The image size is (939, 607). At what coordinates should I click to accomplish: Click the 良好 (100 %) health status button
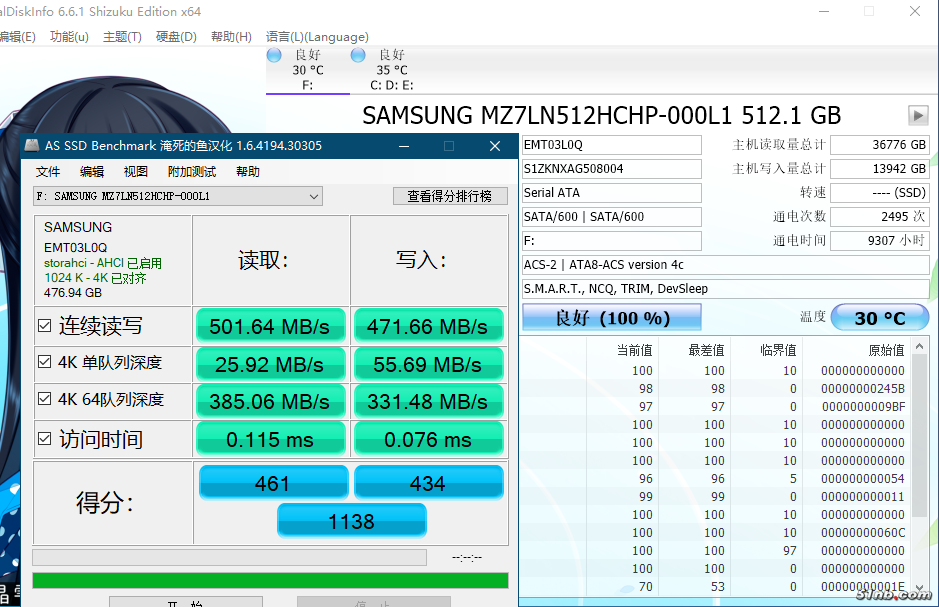(612, 318)
